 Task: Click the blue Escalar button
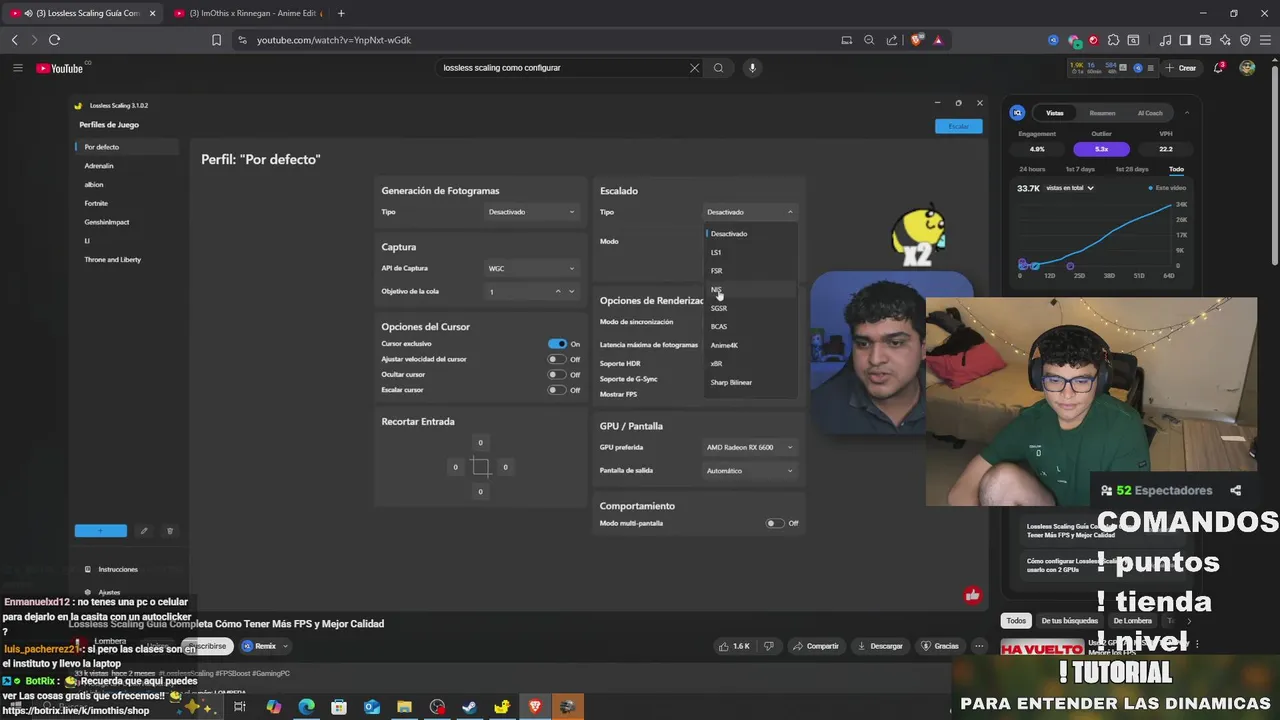pyautogui.click(x=958, y=126)
